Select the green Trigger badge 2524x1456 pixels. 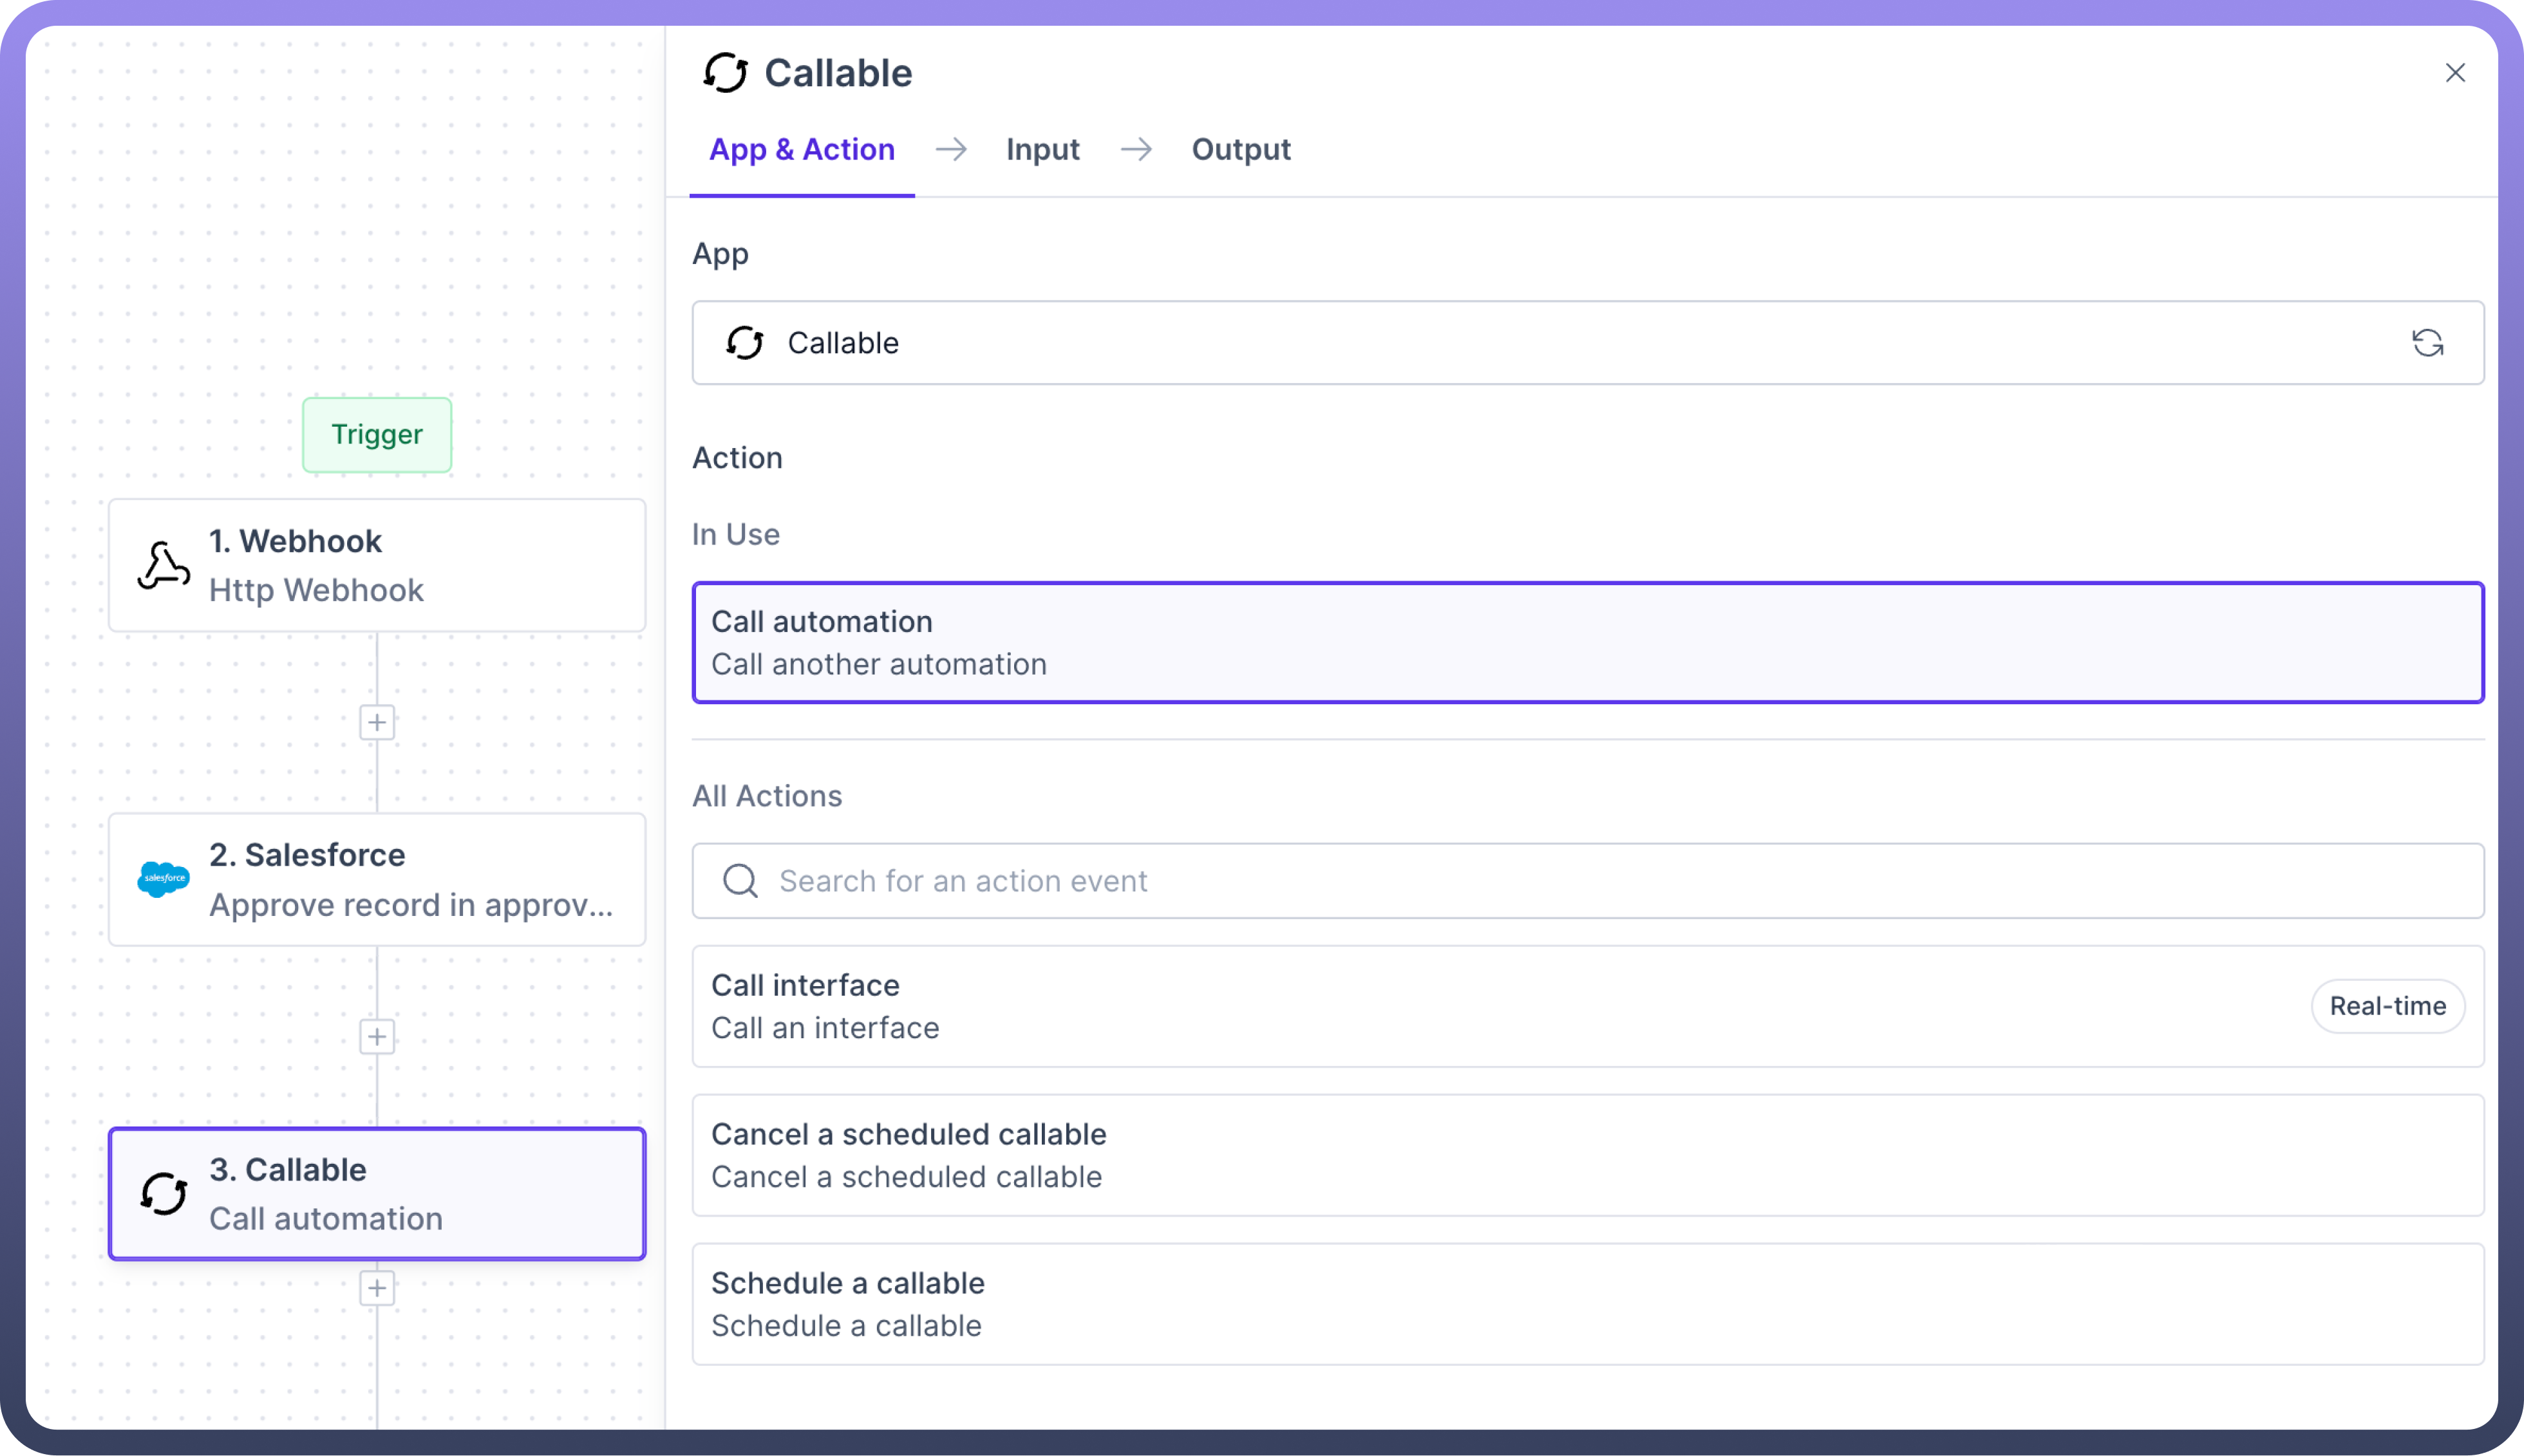point(377,435)
